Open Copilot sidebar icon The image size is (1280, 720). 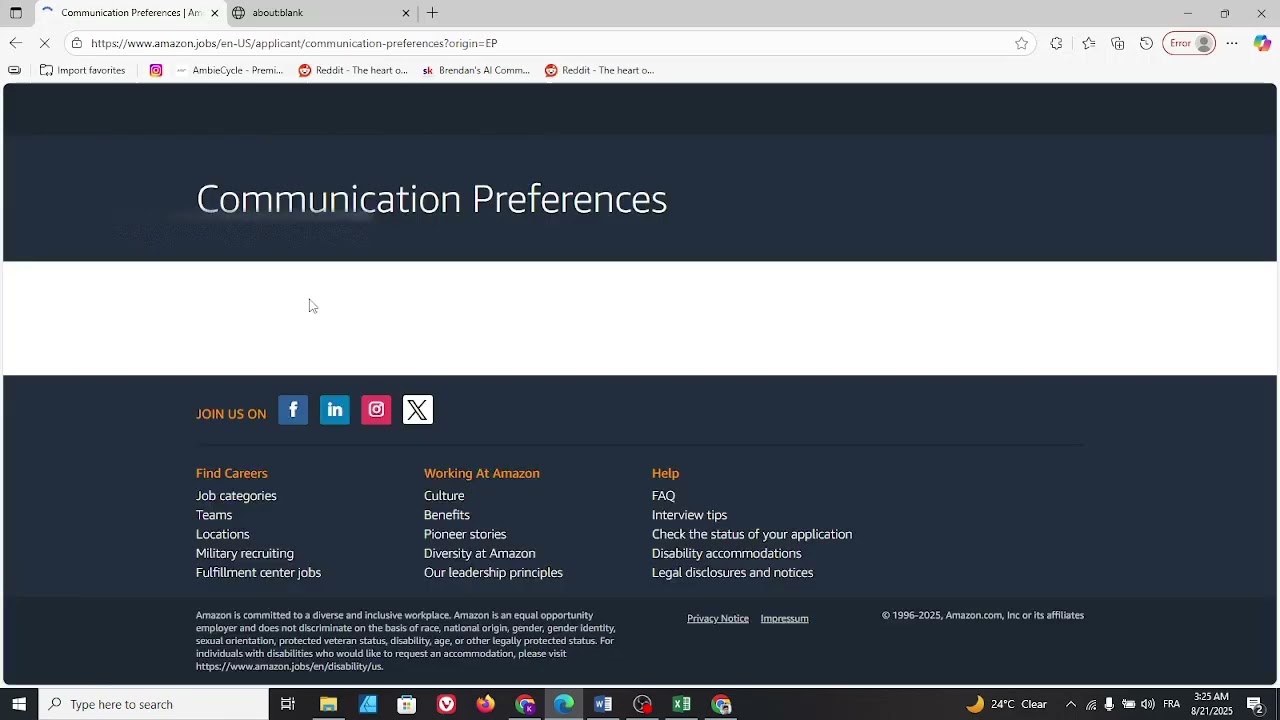coord(1262,43)
